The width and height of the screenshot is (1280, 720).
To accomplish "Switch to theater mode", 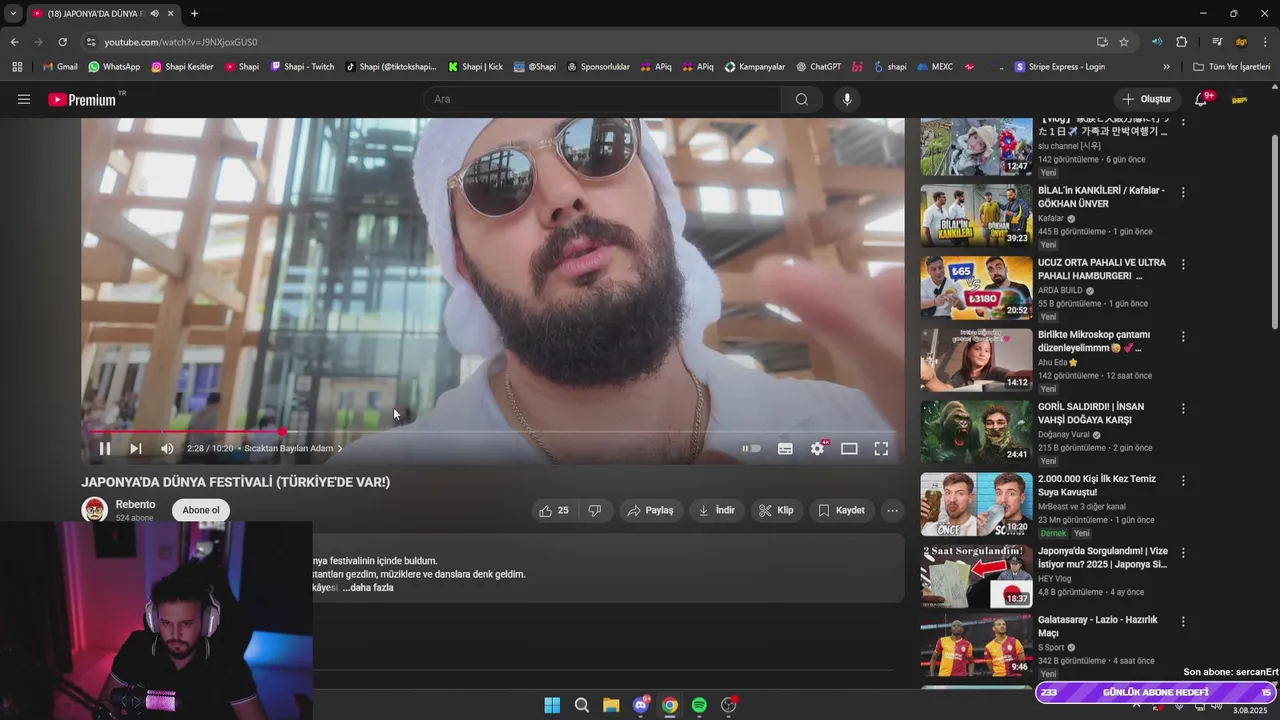I will tap(849, 448).
